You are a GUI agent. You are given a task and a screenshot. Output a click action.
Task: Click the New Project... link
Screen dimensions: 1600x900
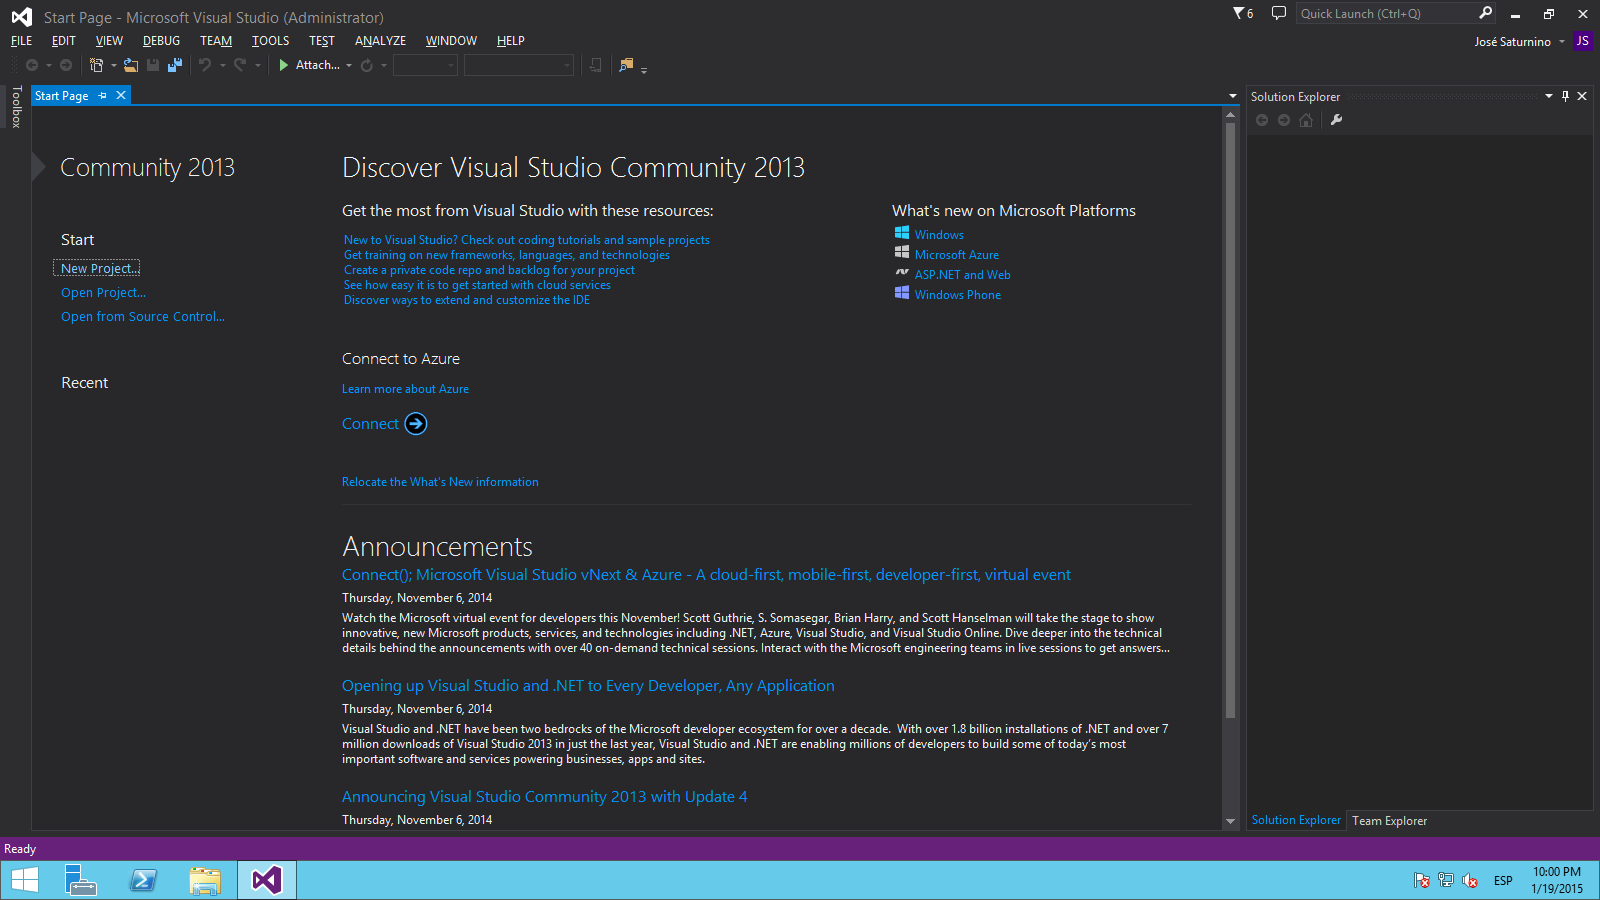(x=100, y=268)
